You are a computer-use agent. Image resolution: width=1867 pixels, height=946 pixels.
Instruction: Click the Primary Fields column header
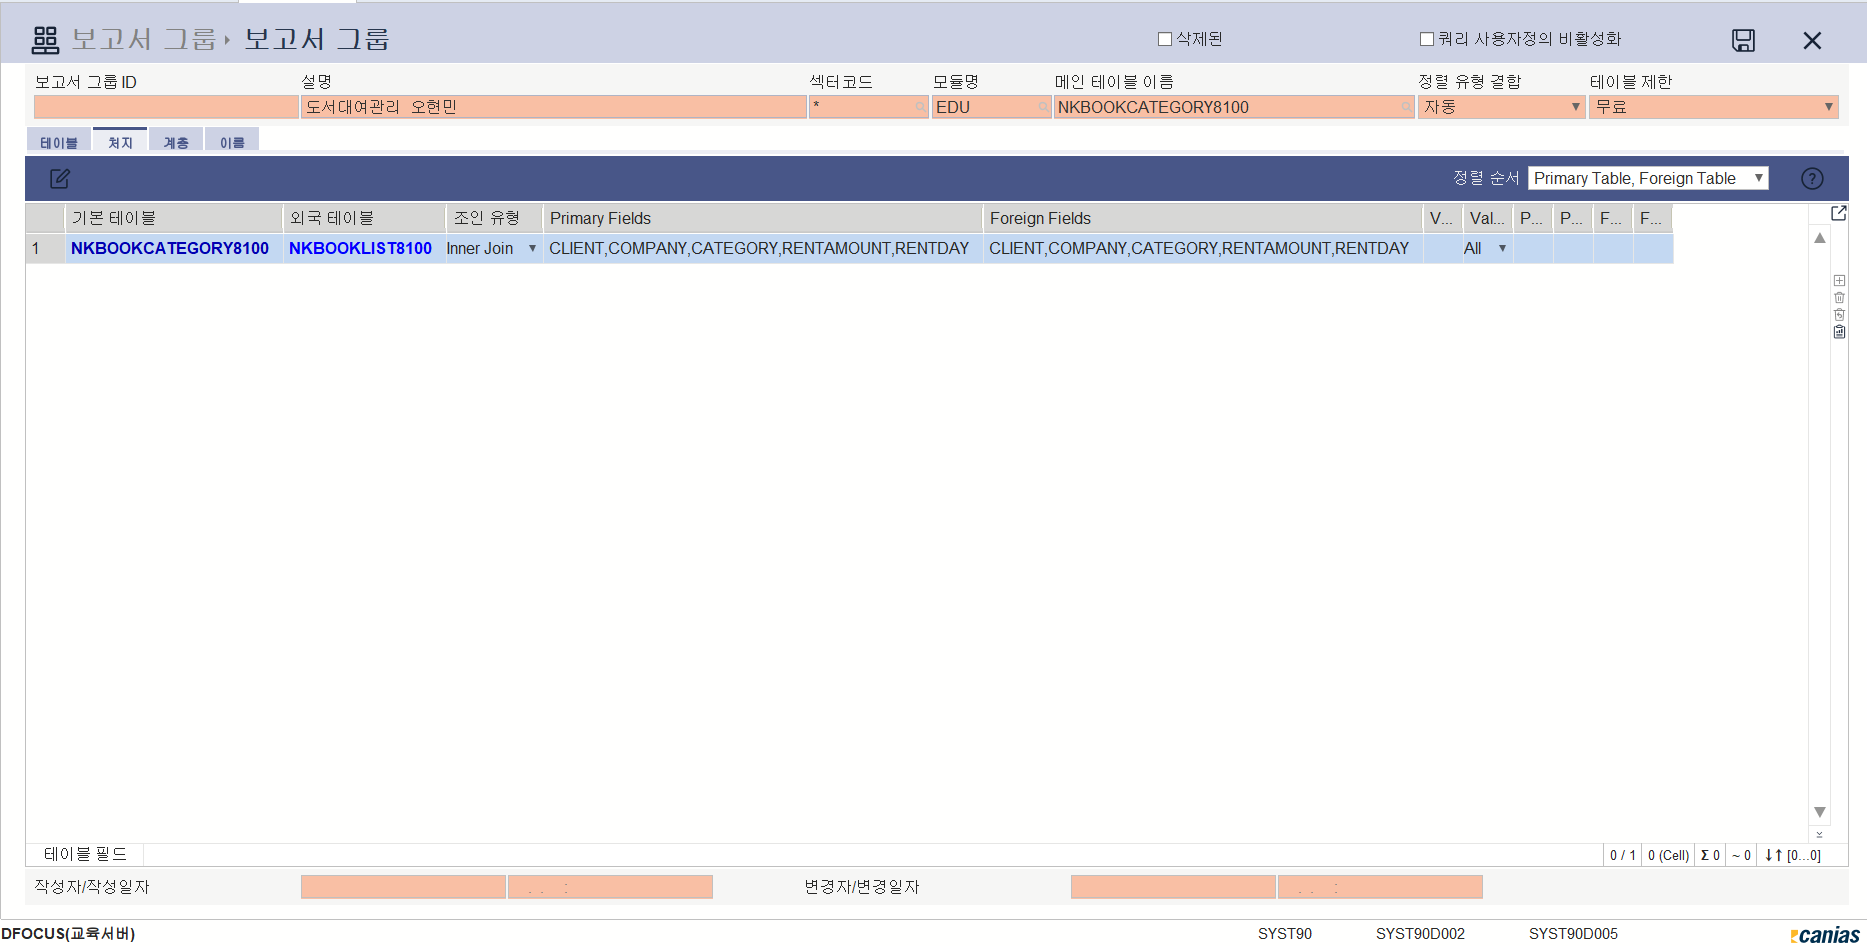[763, 218]
